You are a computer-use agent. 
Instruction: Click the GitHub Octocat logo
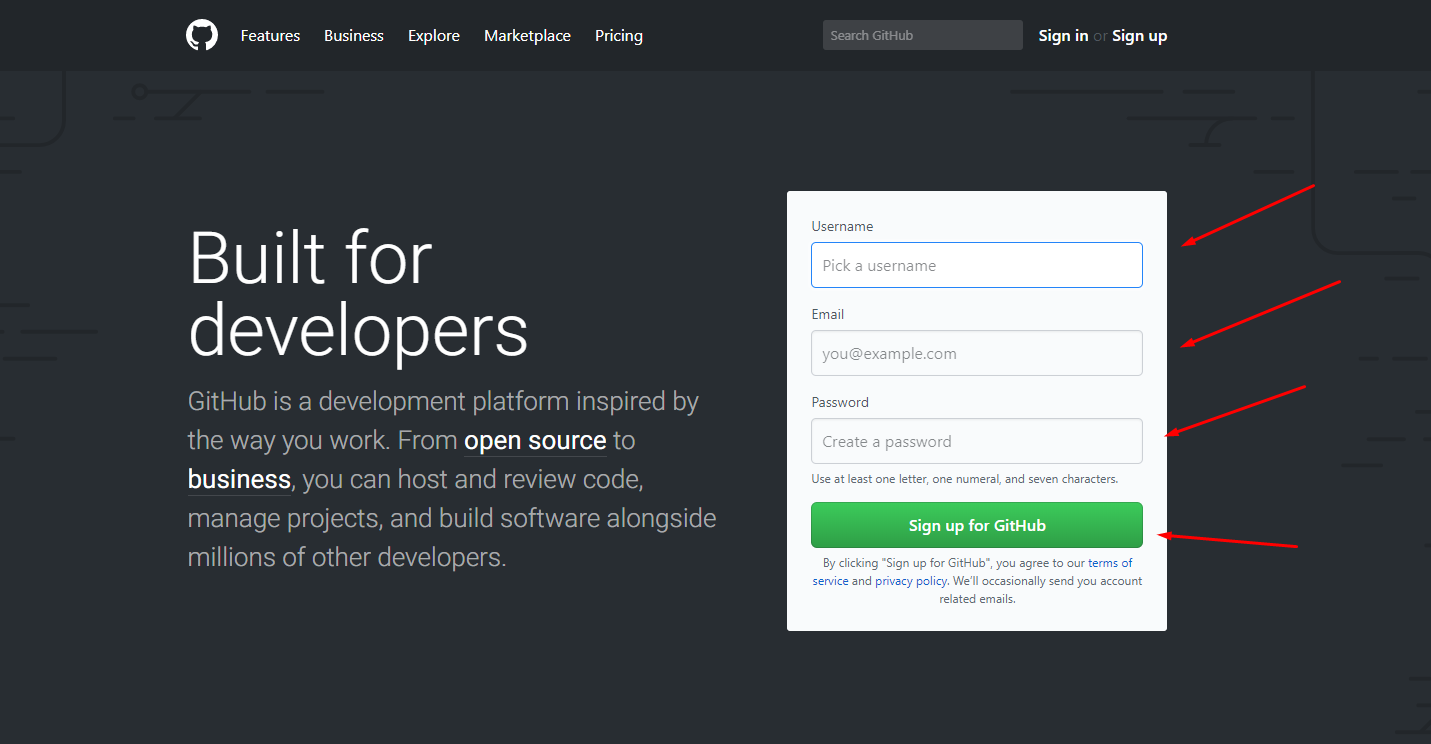202,36
